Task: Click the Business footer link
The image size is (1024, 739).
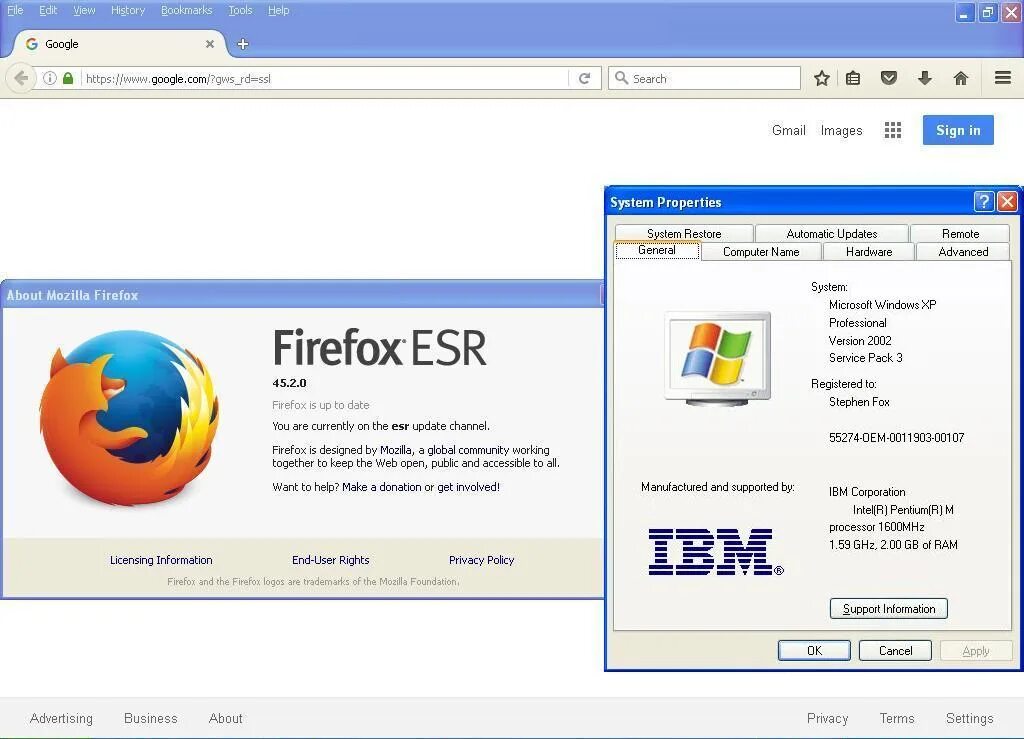Action: (x=151, y=718)
